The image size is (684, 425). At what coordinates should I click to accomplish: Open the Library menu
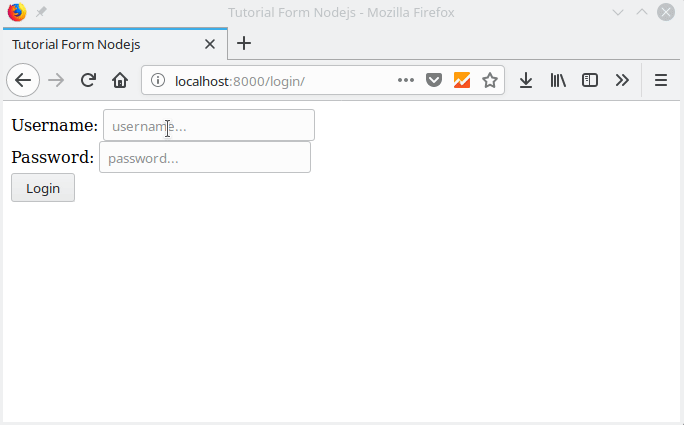(x=558, y=80)
